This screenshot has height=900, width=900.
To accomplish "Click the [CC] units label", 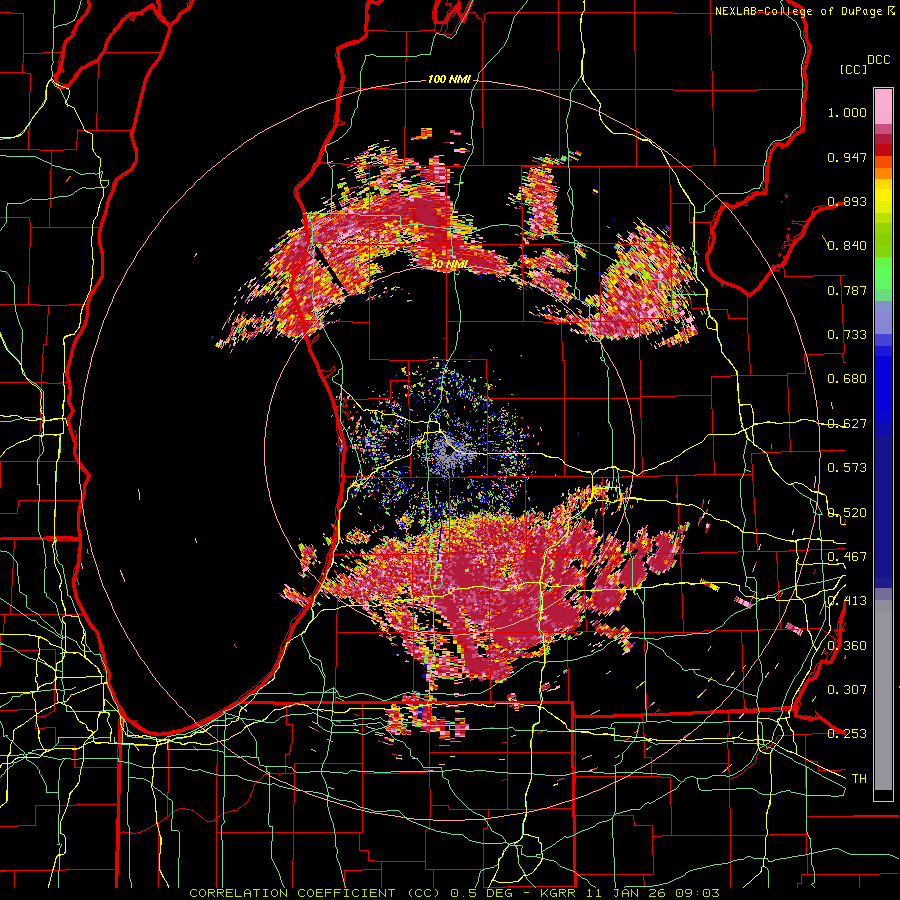I will pos(854,69).
